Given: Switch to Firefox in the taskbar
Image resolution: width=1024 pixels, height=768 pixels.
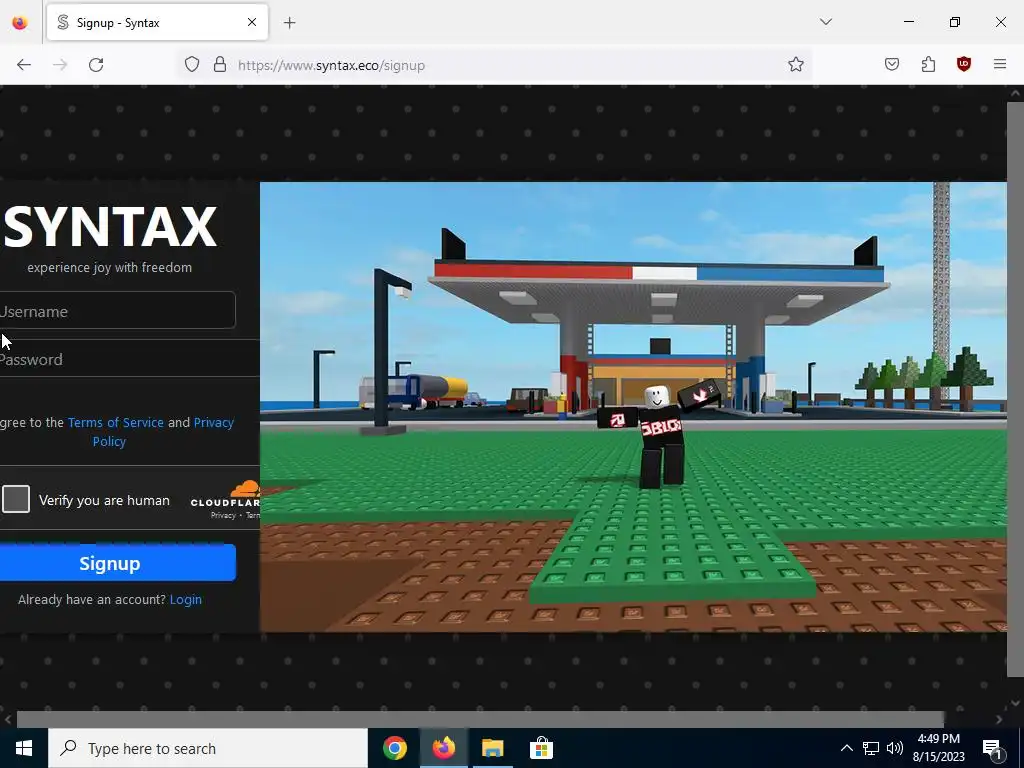Looking at the screenshot, I should [443, 748].
